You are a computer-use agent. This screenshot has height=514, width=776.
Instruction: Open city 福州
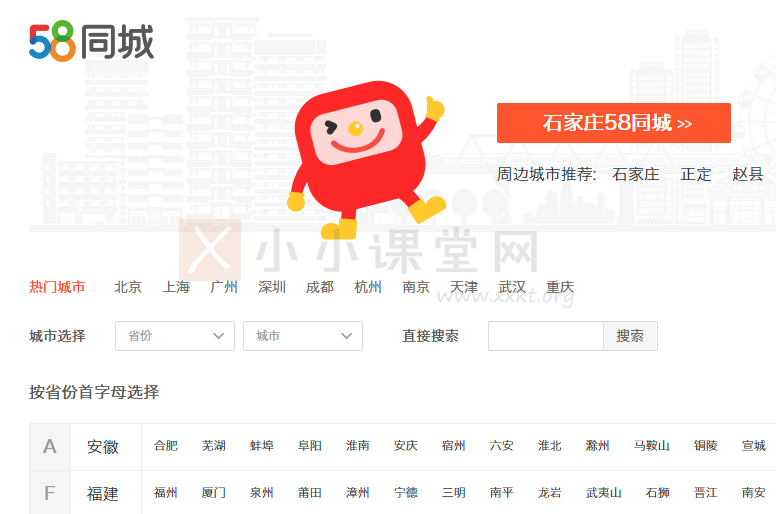coord(166,493)
